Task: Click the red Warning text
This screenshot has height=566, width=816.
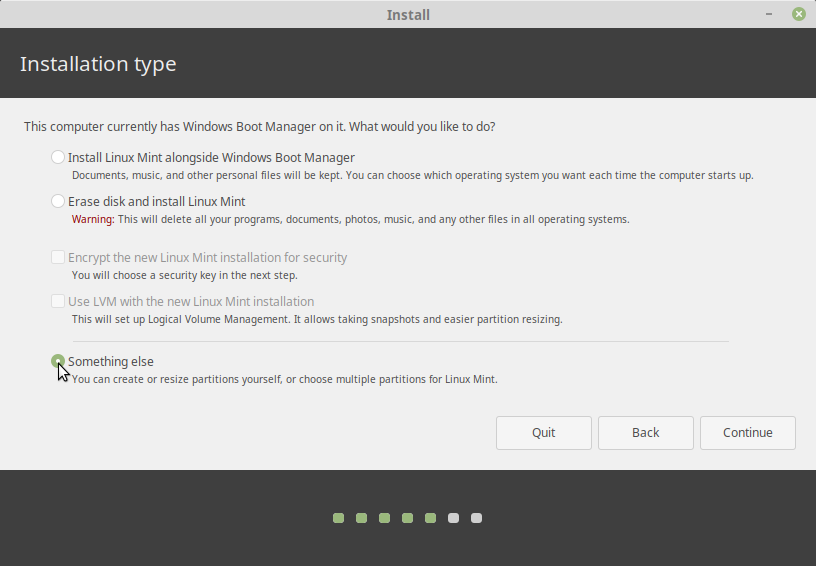Action: point(93,219)
